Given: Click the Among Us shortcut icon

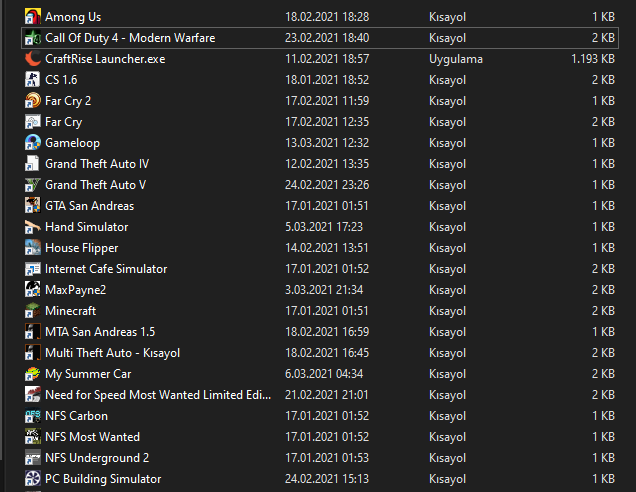Looking at the screenshot, I should 32,17.
